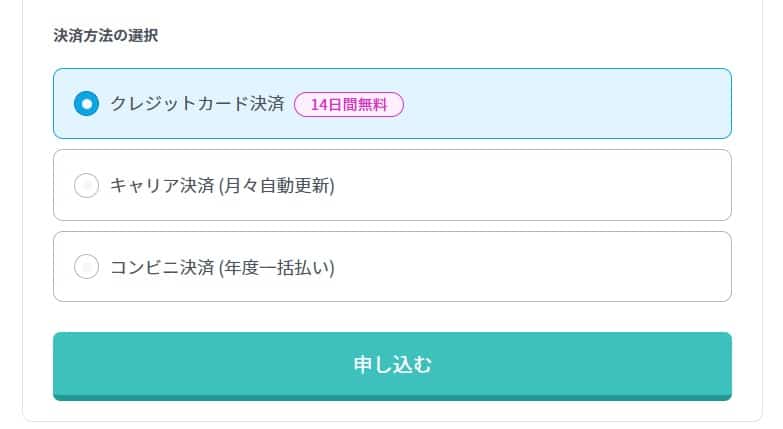Click the 決済方法の選択 heading
Image resolution: width=783 pixels, height=429 pixels.
[x=105, y=36]
